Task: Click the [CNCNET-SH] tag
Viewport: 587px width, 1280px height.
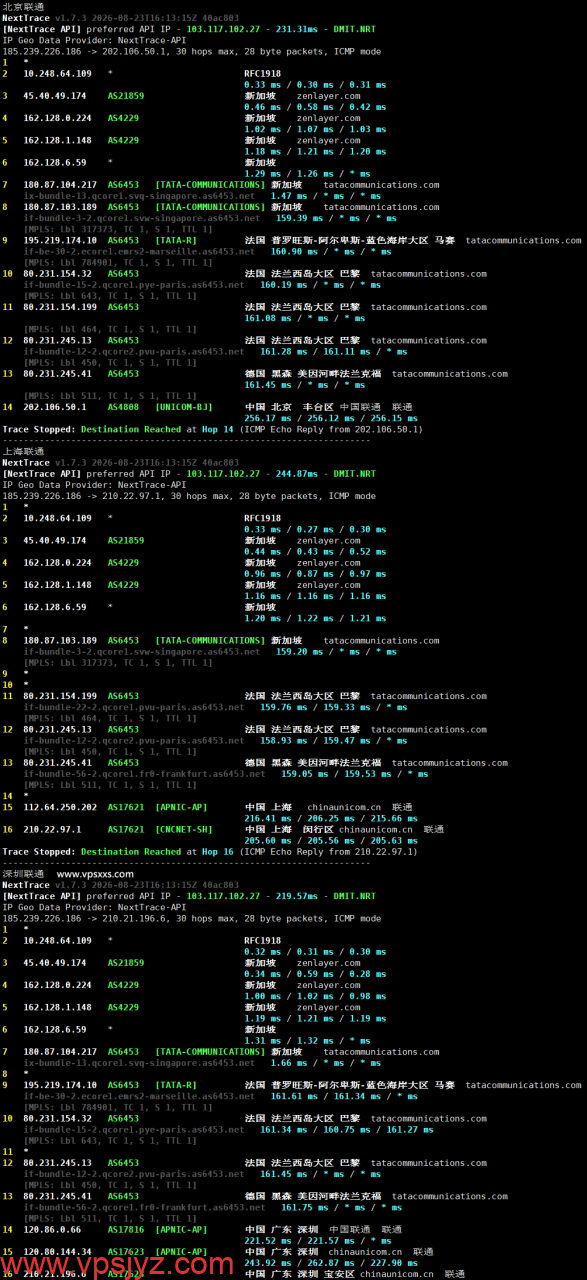Action: (x=183, y=829)
